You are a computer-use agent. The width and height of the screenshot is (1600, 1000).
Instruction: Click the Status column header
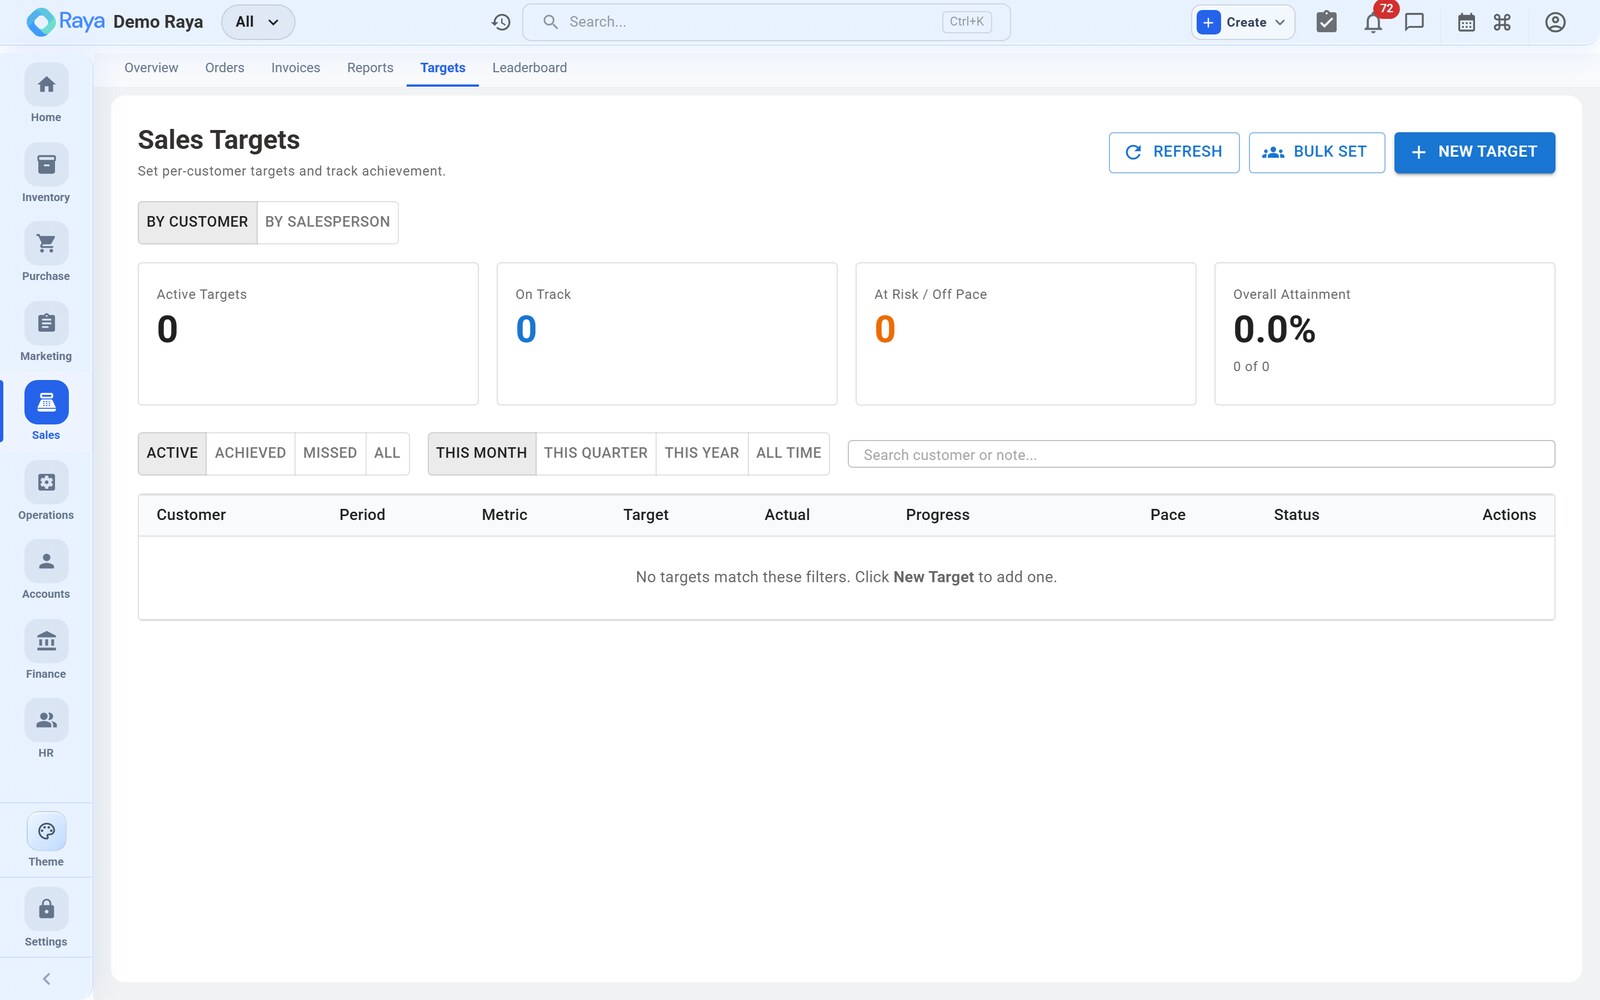pyautogui.click(x=1296, y=515)
